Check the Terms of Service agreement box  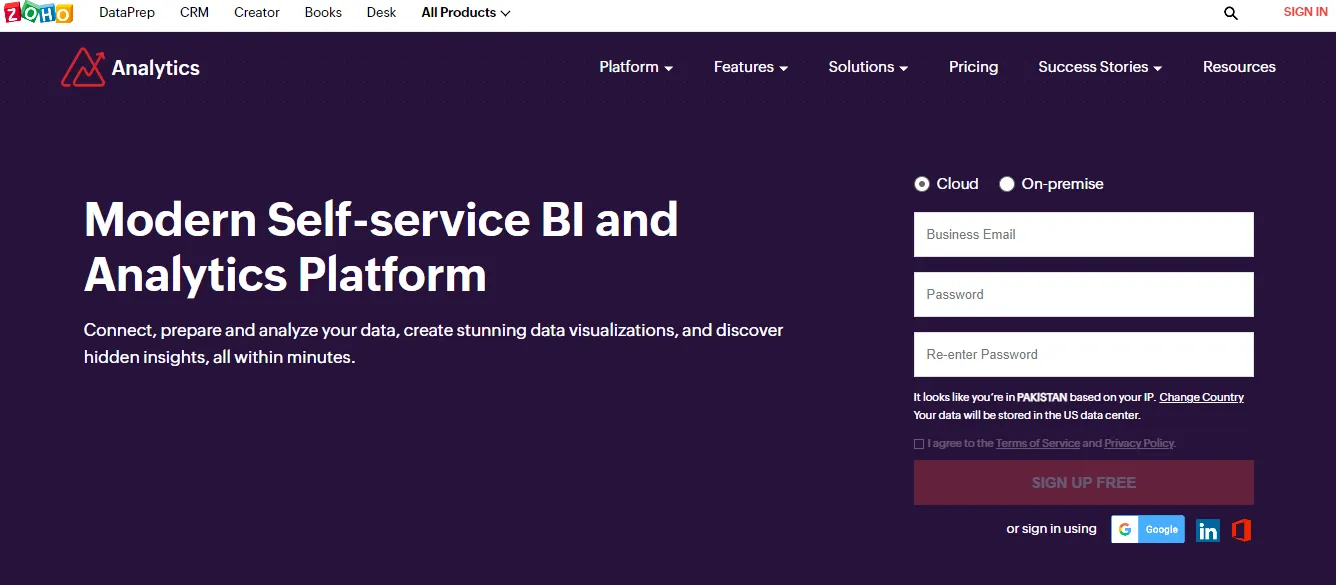[x=919, y=444]
